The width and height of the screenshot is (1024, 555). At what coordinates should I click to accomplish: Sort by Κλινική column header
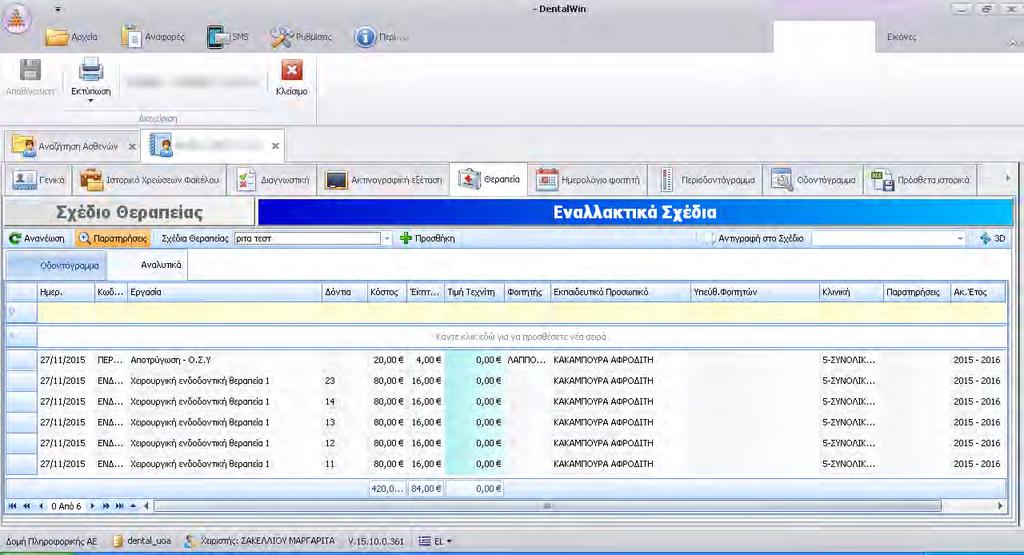851,292
